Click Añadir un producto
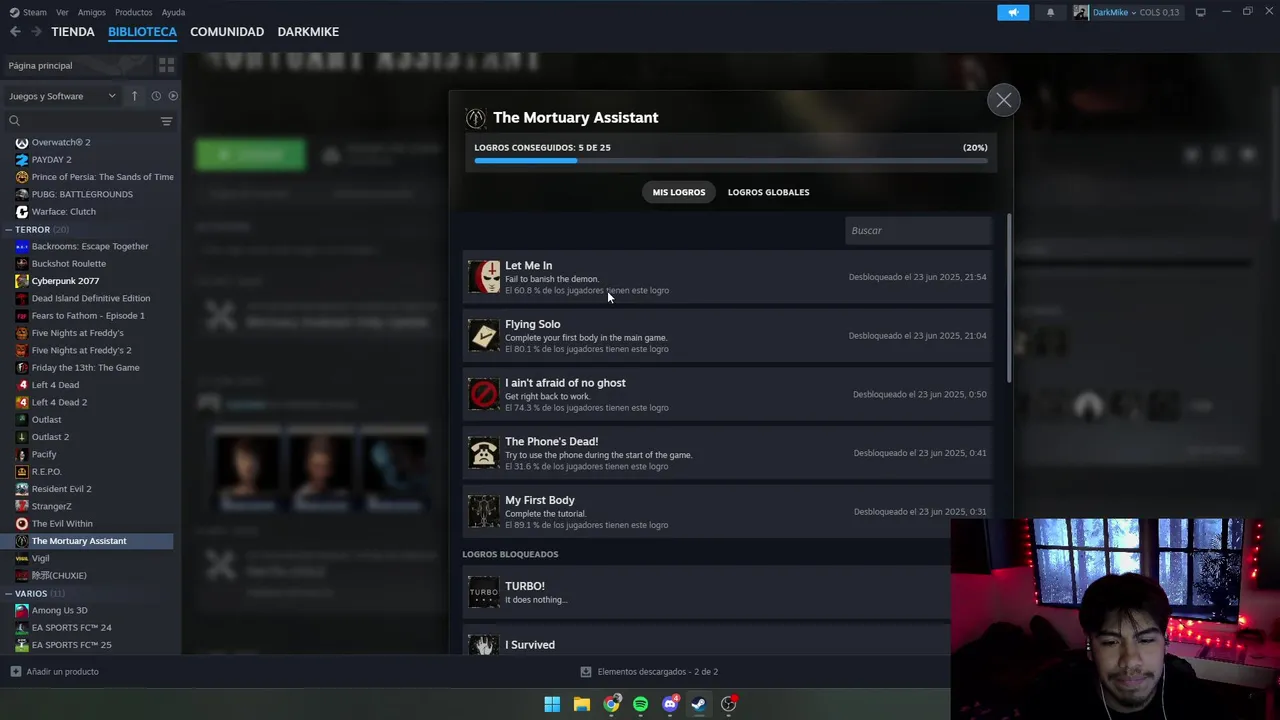Viewport: 1280px width, 720px height. (x=54, y=672)
